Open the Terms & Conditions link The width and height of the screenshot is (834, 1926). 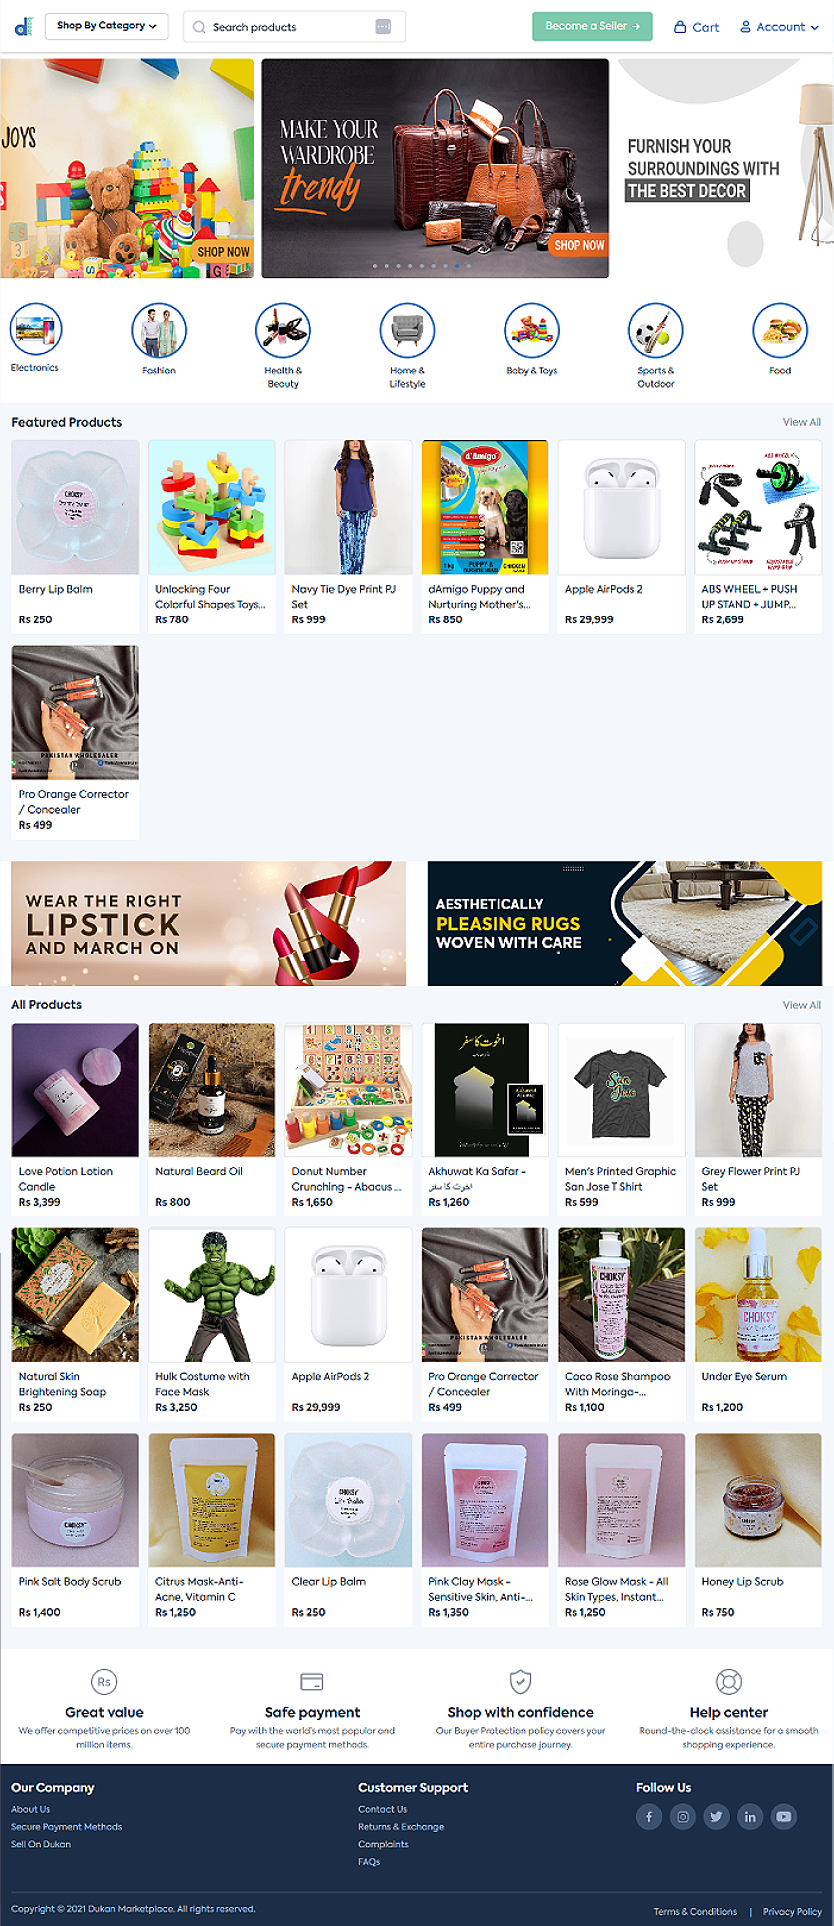(x=695, y=1911)
